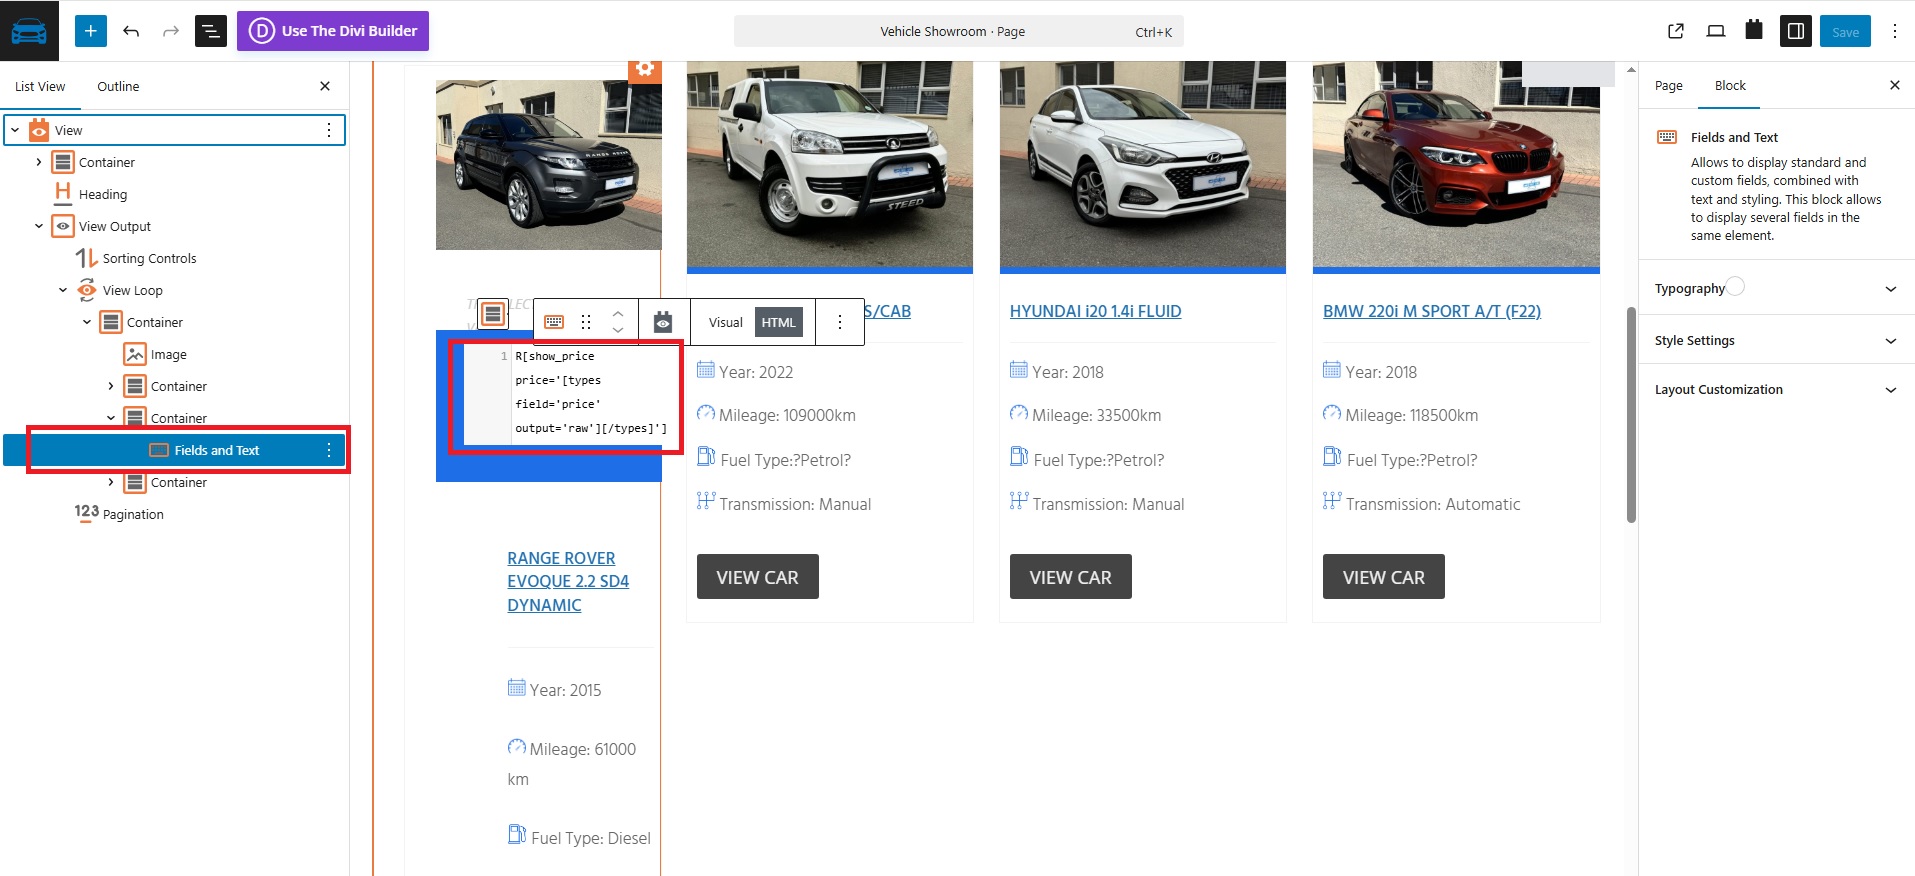Click VIEW CAR under the BMW card

(x=1383, y=577)
